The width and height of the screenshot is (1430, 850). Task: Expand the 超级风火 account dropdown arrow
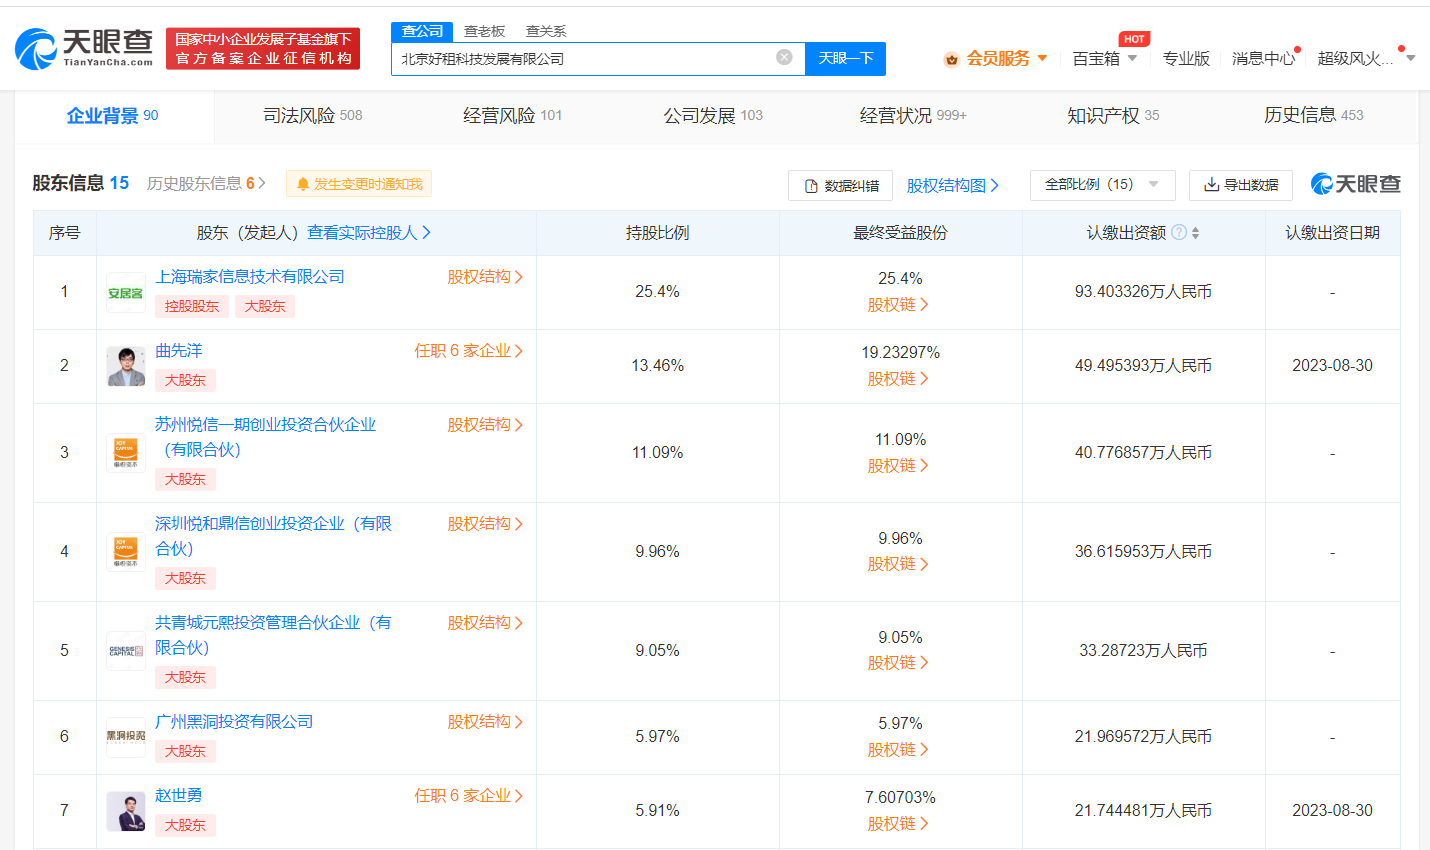(1410, 58)
